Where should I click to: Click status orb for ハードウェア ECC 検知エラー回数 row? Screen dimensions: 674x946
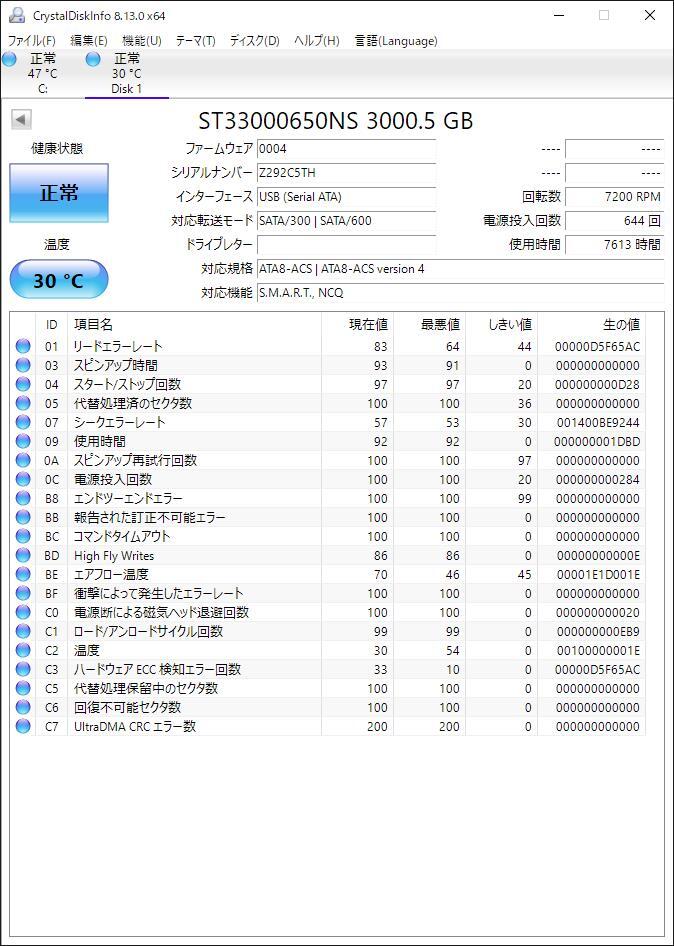[x=23, y=669]
